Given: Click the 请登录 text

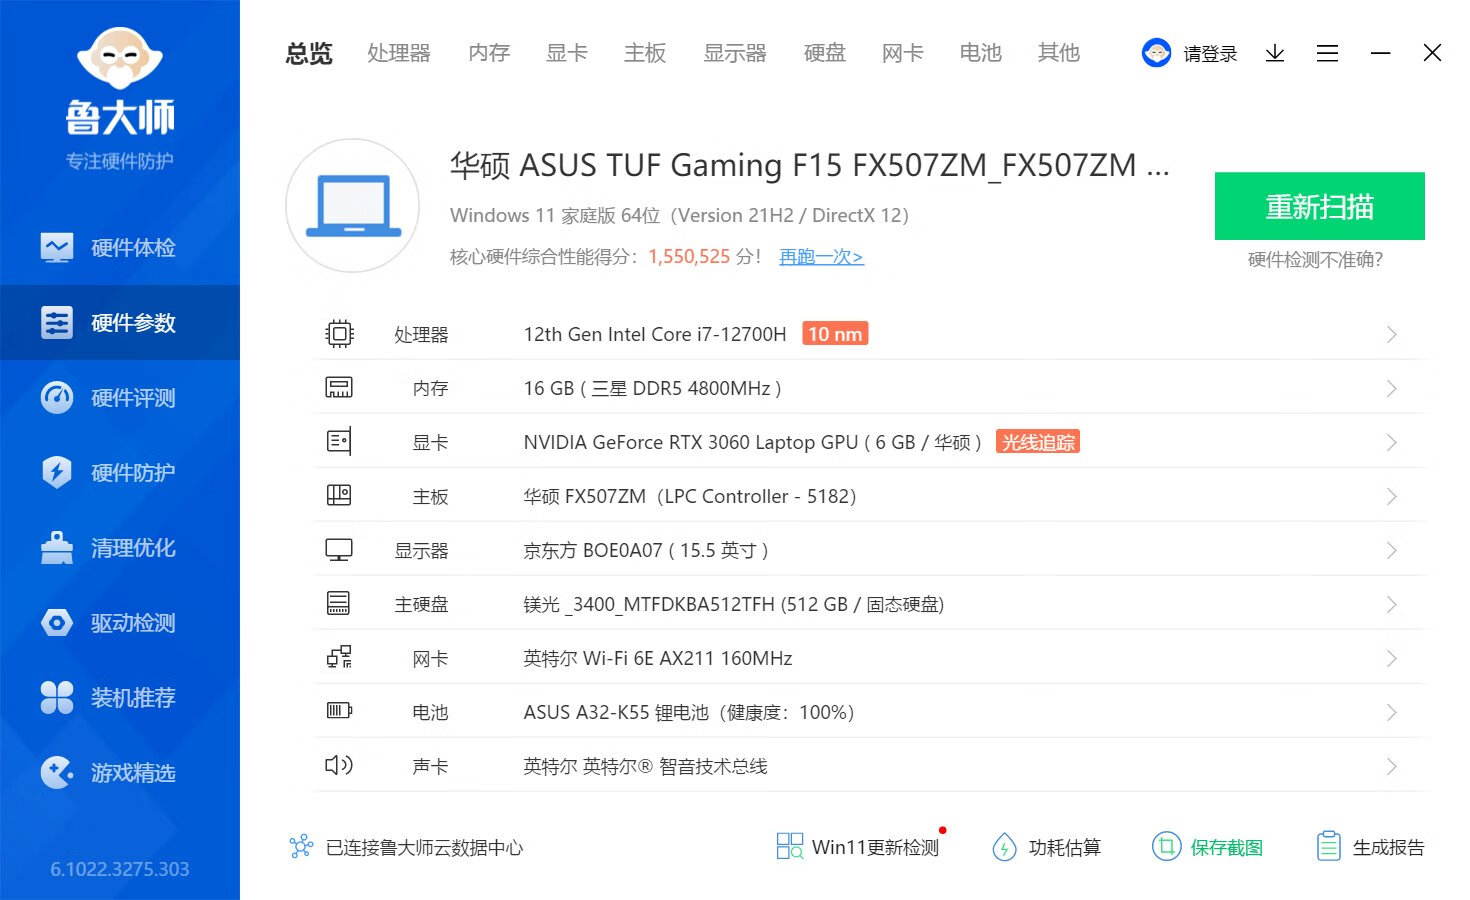Looking at the screenshot, I should click(1211, 54).
